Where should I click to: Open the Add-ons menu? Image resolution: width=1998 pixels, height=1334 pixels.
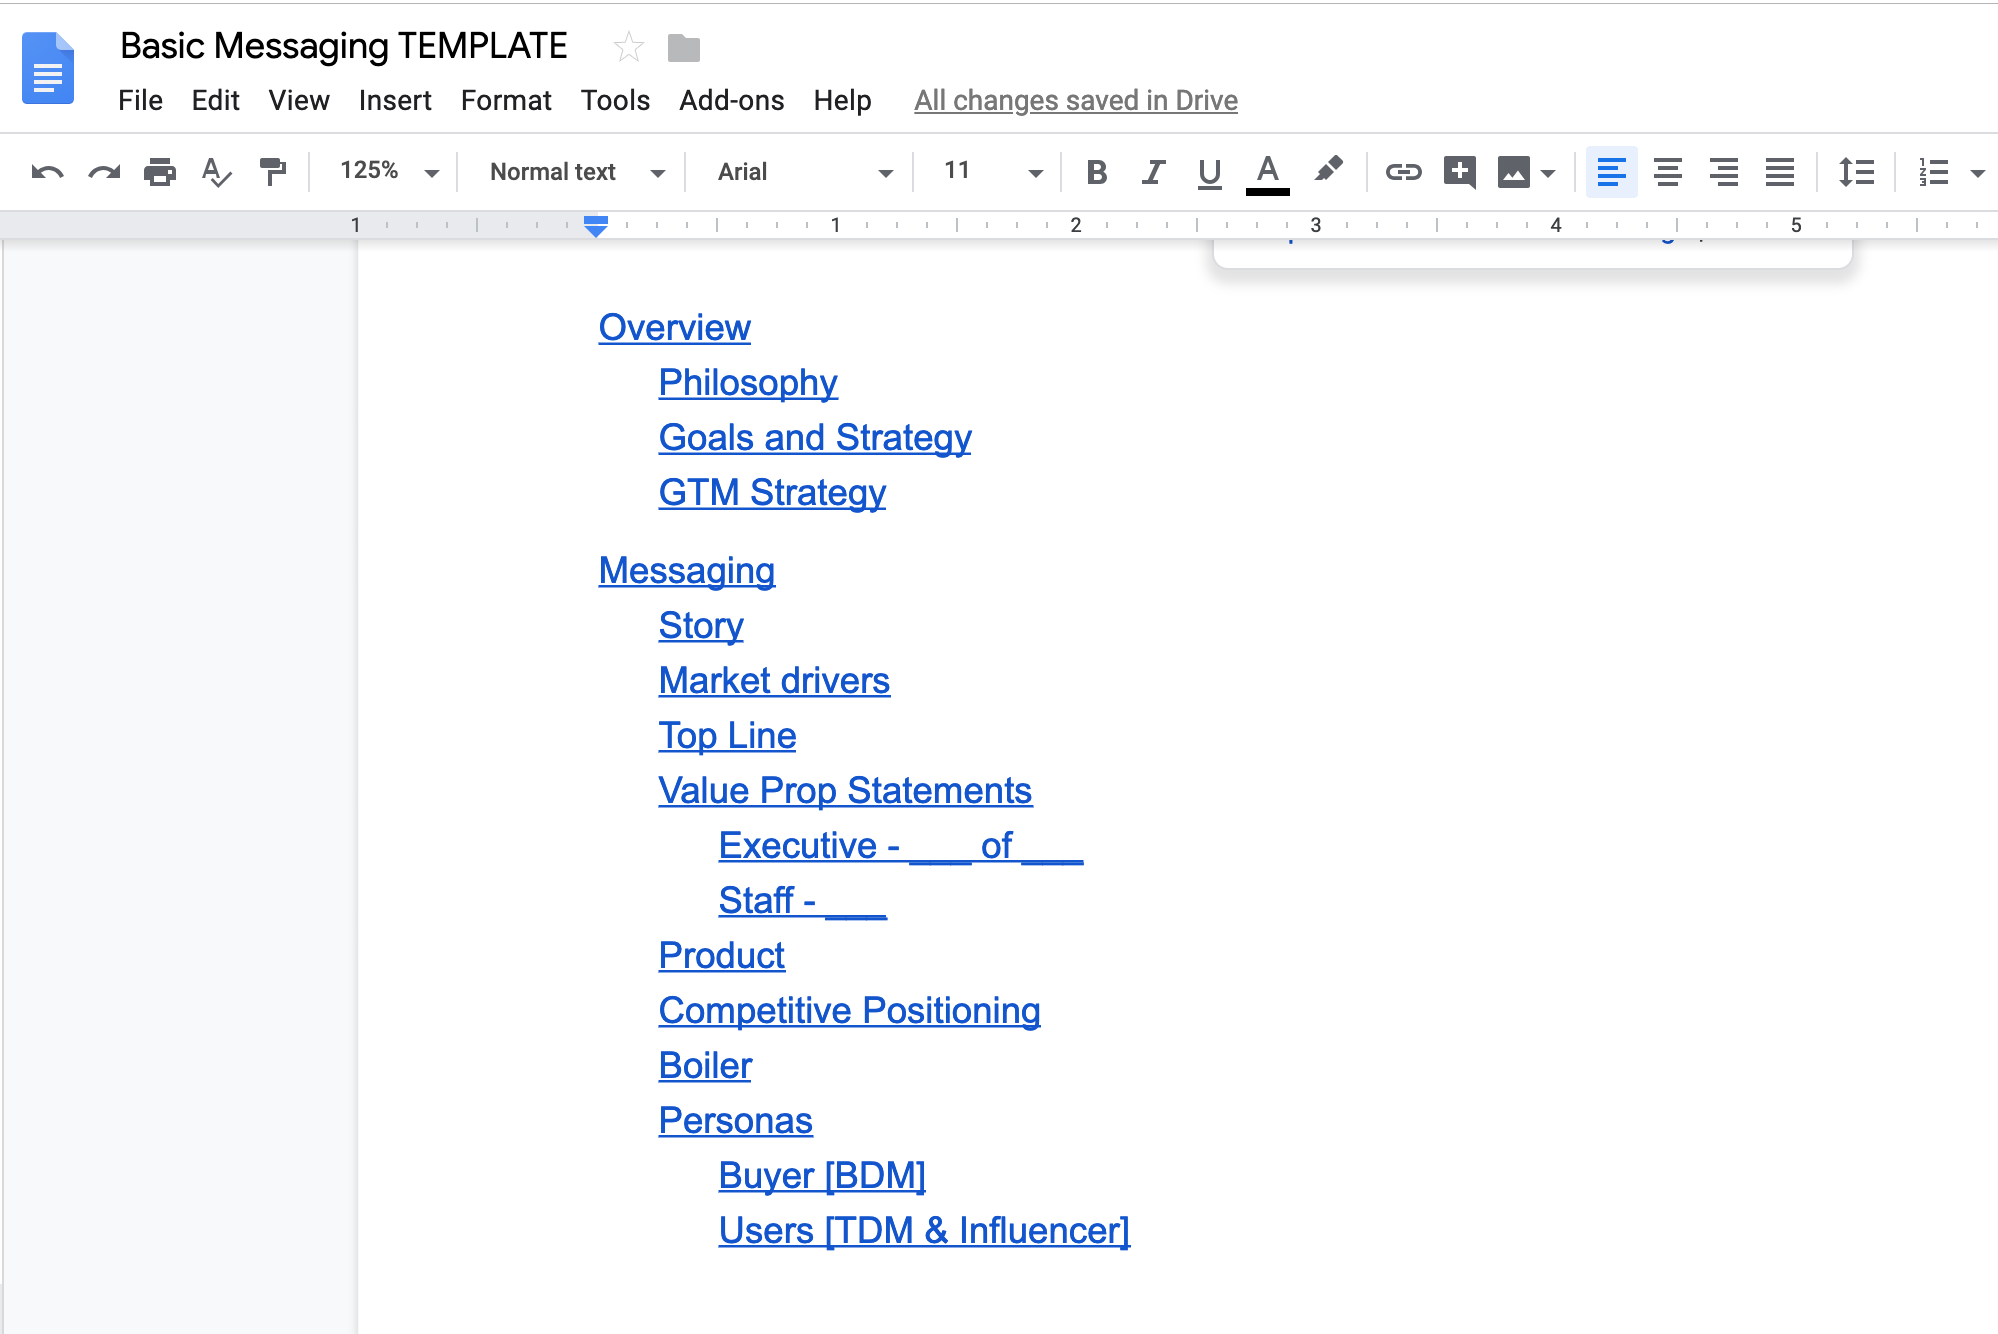(731, 100)
